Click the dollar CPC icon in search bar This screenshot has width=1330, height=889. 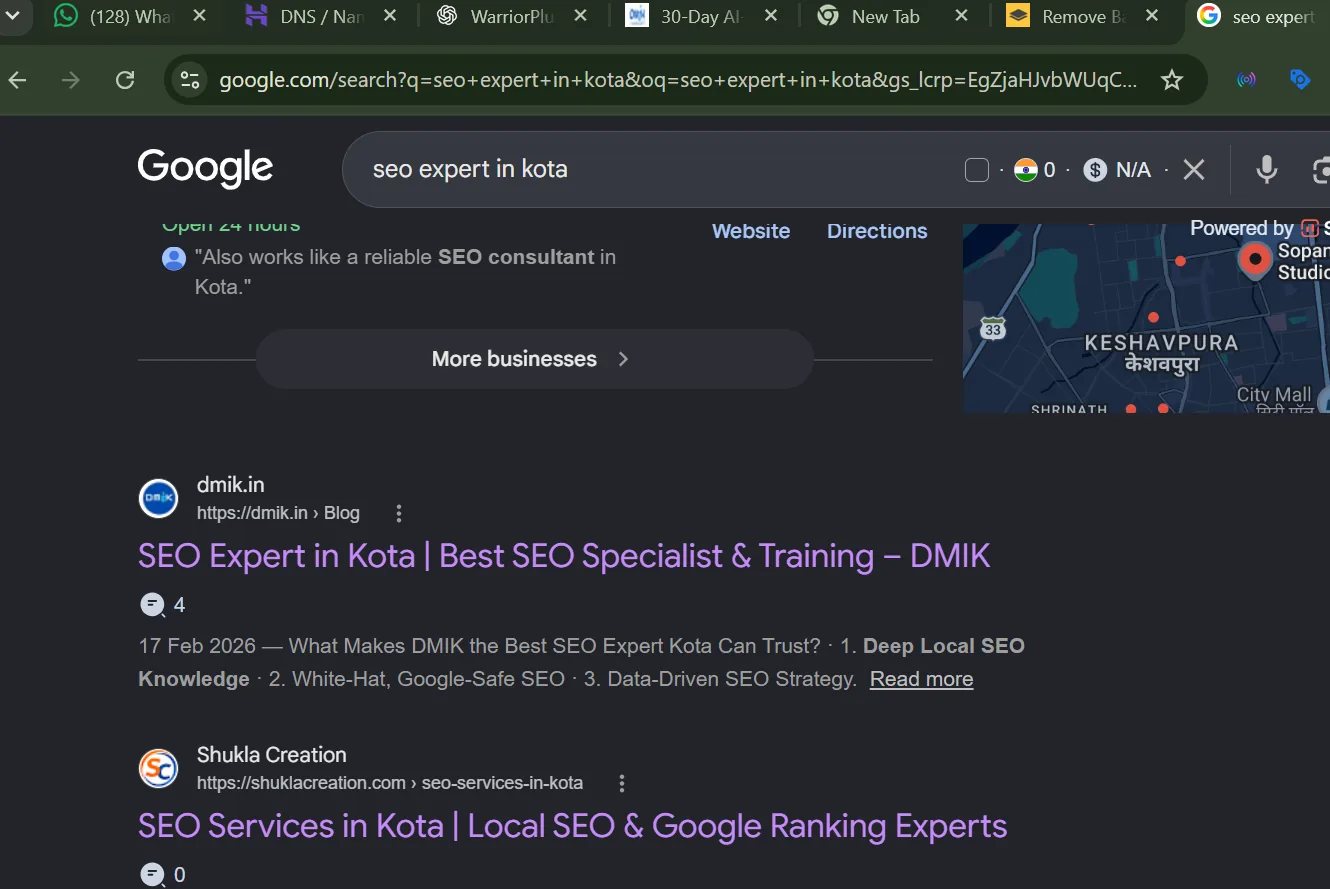[1095, 170]
